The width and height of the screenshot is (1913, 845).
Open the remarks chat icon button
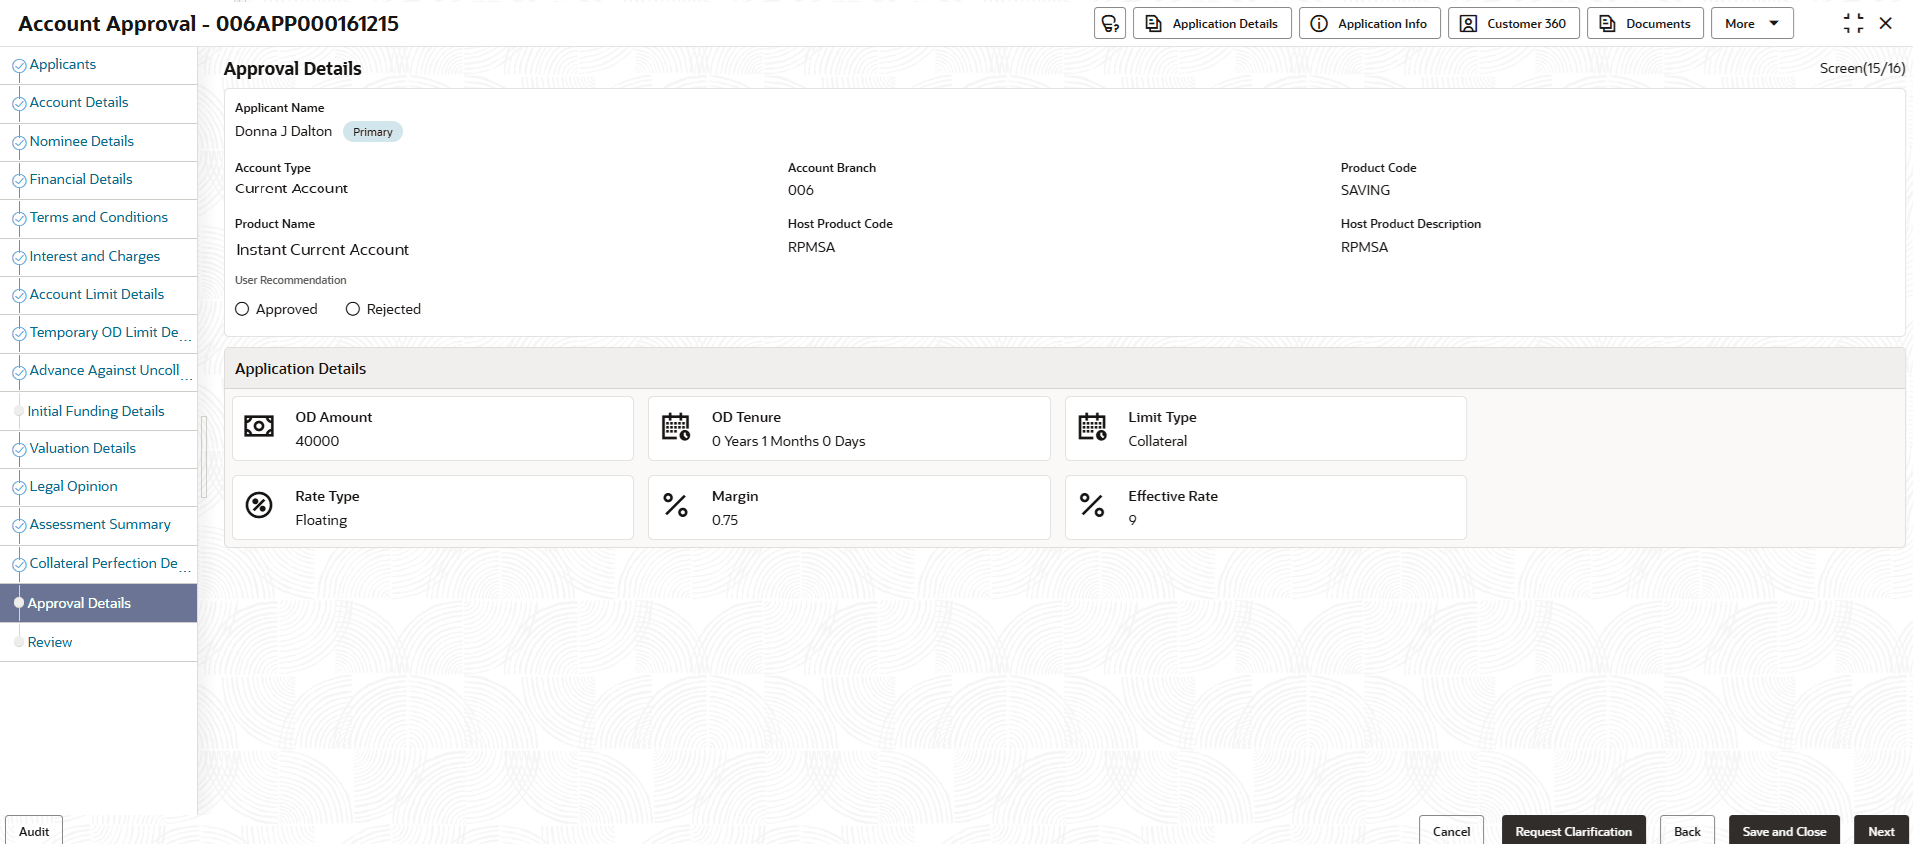coord(1110,23)
